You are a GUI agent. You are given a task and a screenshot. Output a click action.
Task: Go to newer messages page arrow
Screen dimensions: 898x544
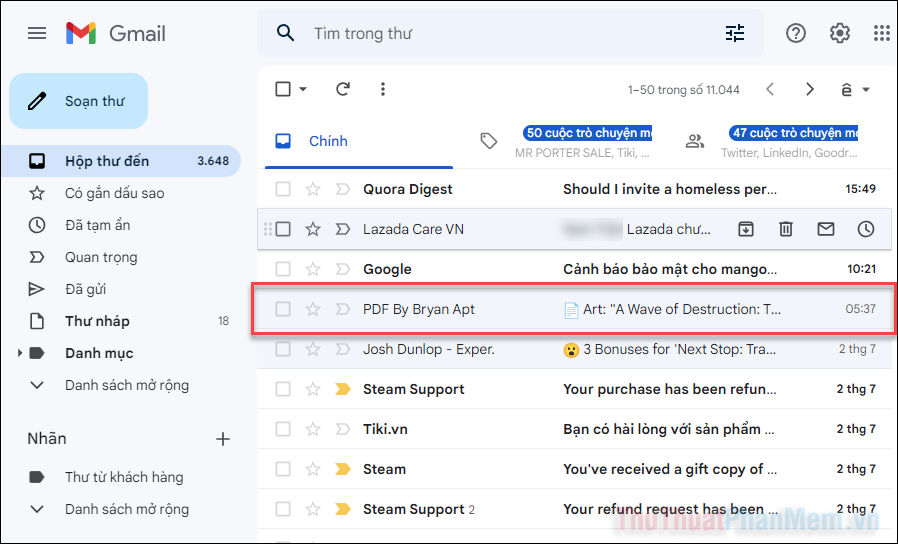[770, 89]
